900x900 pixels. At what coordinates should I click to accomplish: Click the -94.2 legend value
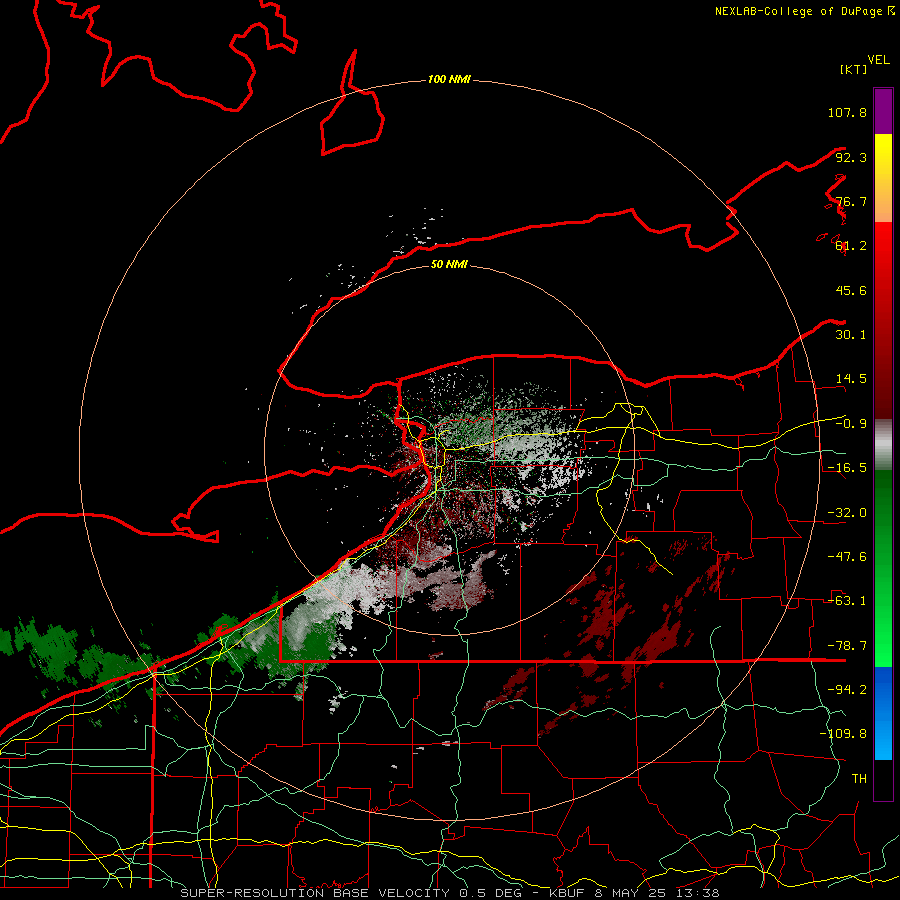[x=847, y=690]
